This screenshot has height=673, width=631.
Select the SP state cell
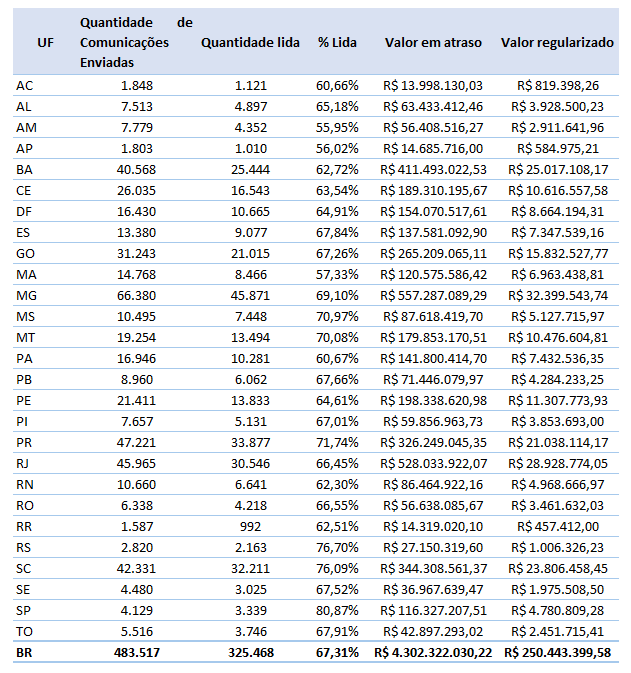(x=25, y=610)
